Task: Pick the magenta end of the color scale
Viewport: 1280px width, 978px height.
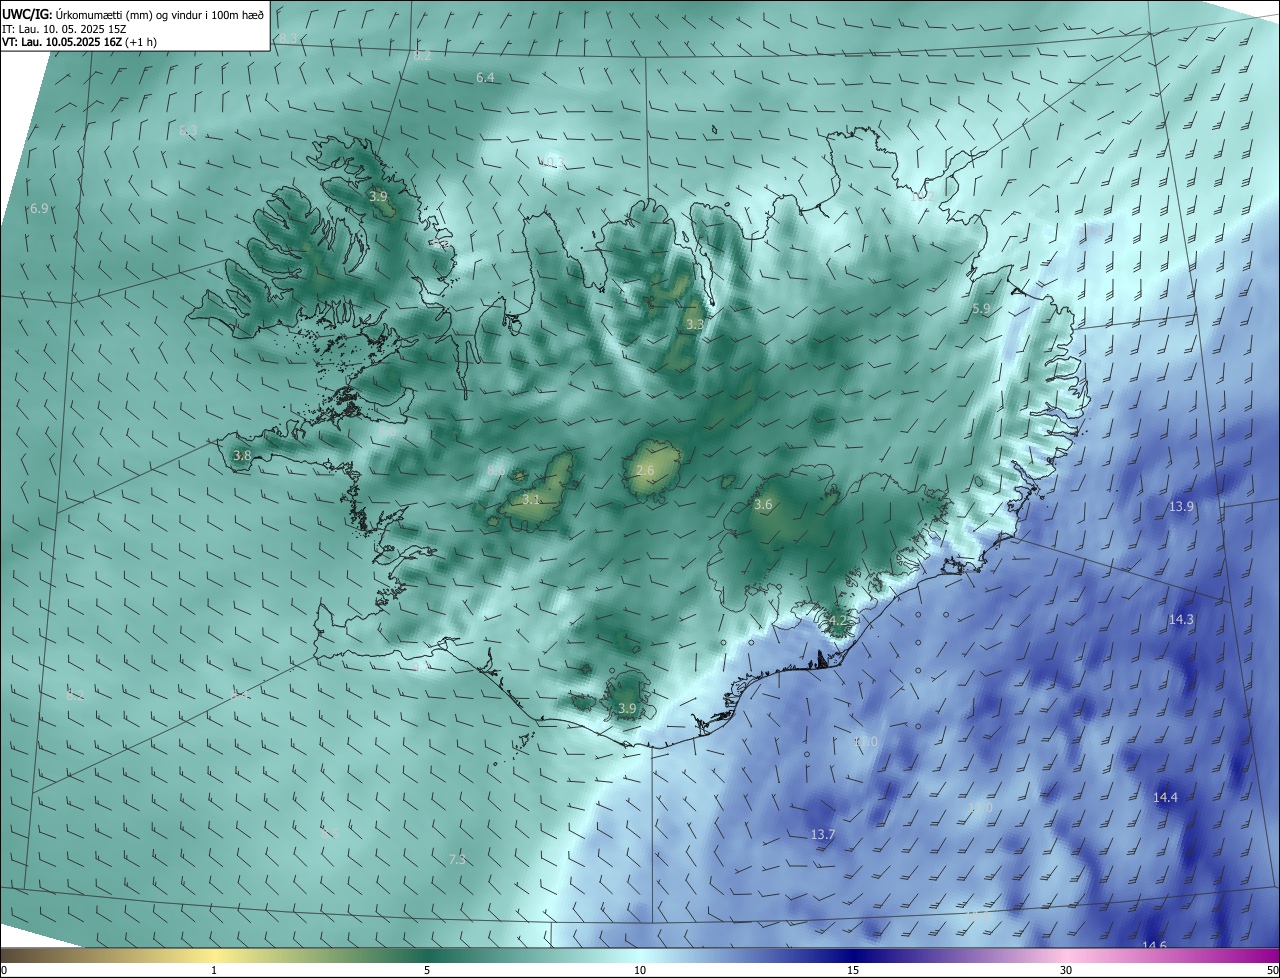Action: pyautogui.click(x=1262, y=956)
